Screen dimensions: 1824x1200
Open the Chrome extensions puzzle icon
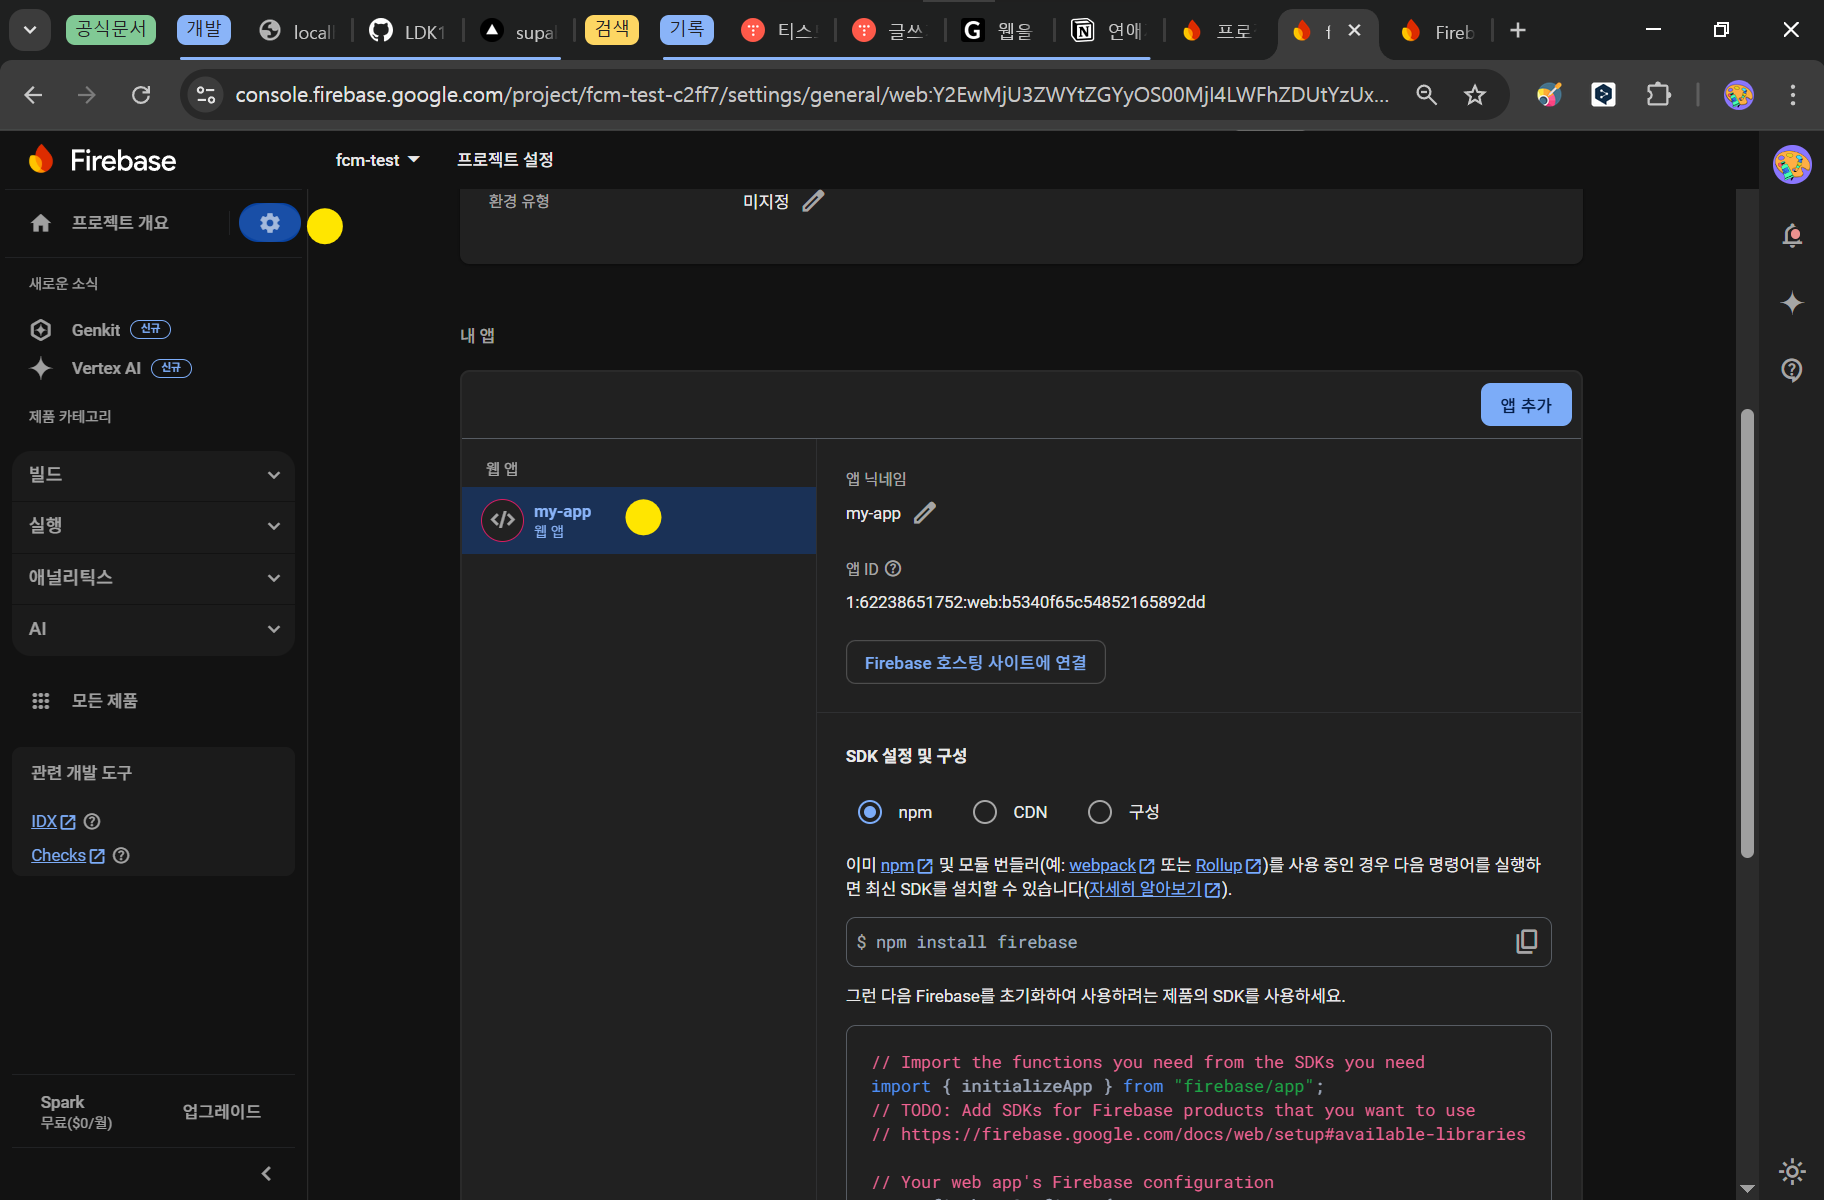coord(1658,95)
